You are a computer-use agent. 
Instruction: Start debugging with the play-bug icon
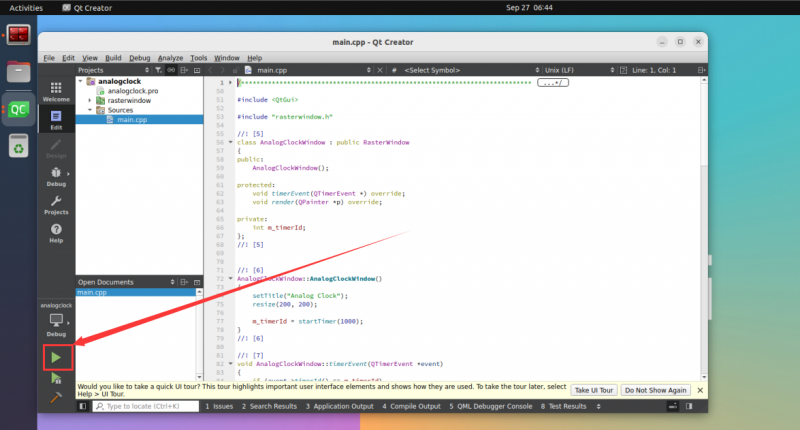coord(56,378)
